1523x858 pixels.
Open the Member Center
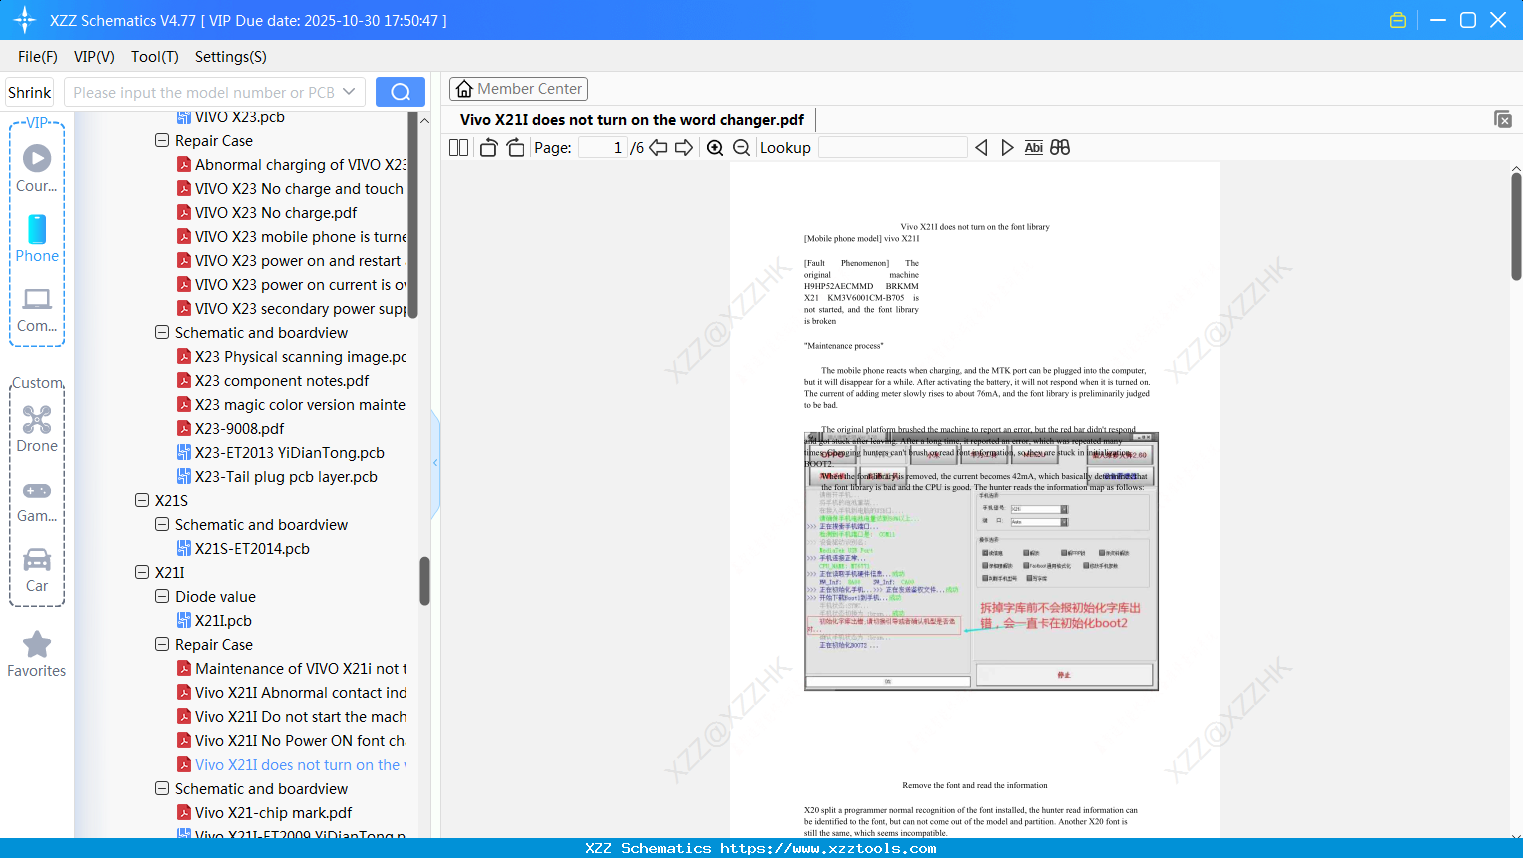click(518, 89)
